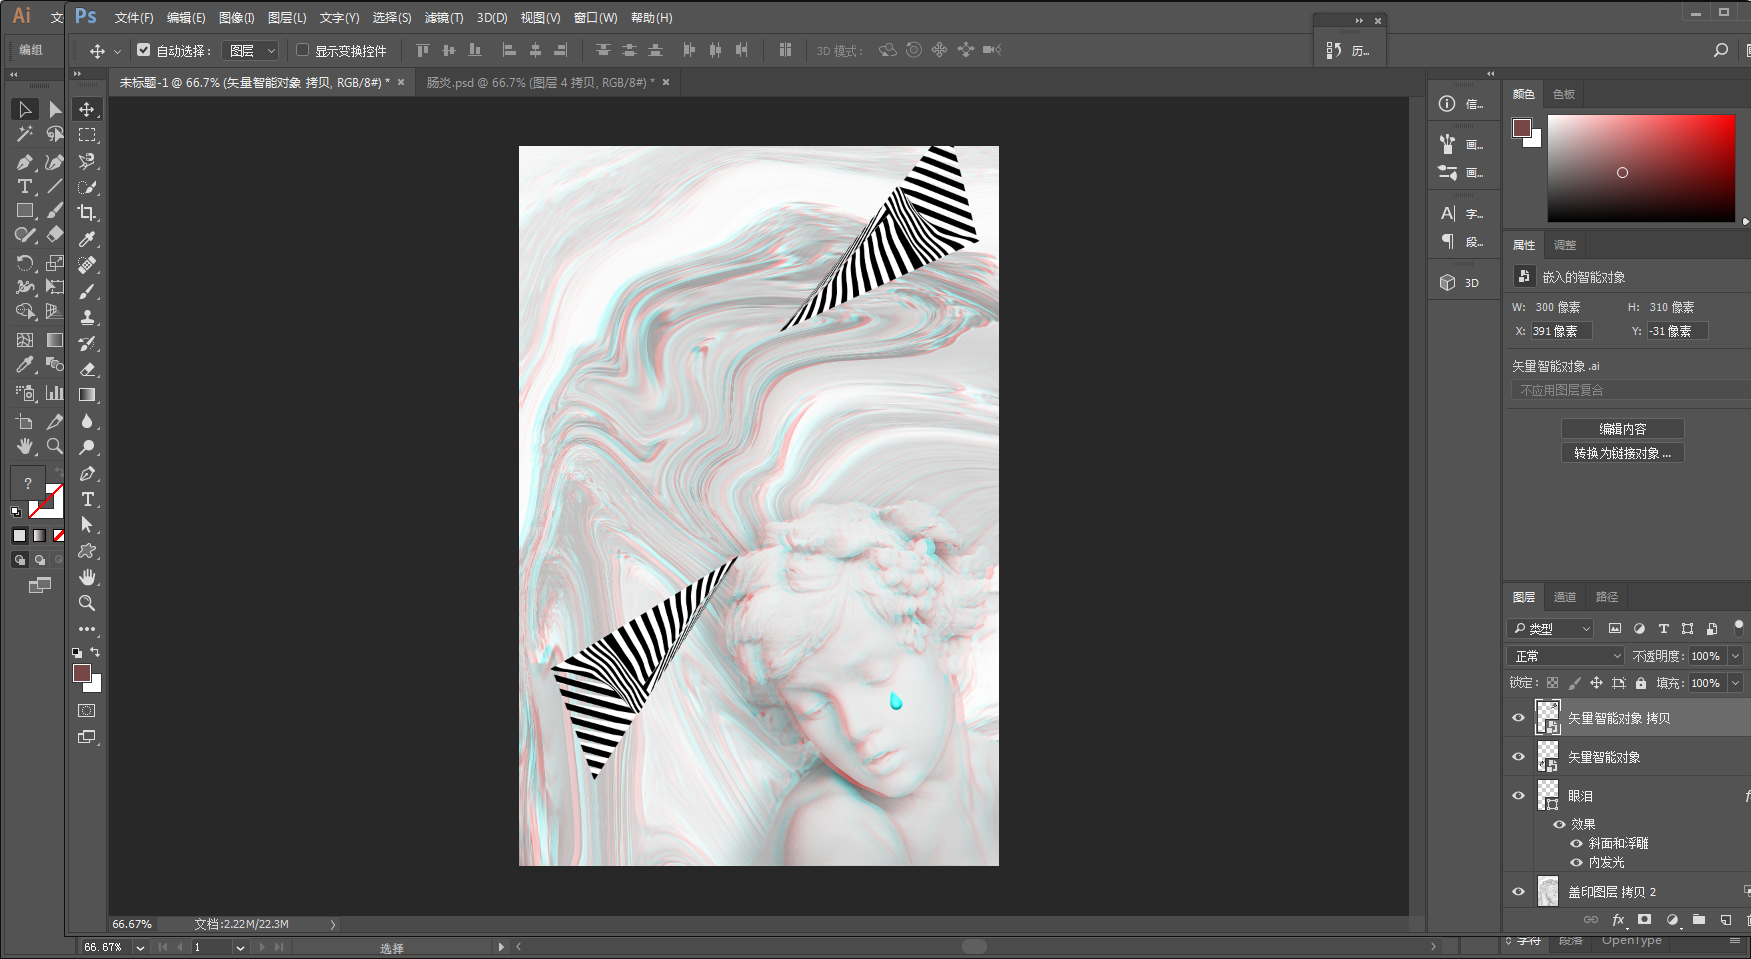Pick the Eyedropper tool in Photoshop toolbar
1751x959 pixels.
(x=87, y=239)
